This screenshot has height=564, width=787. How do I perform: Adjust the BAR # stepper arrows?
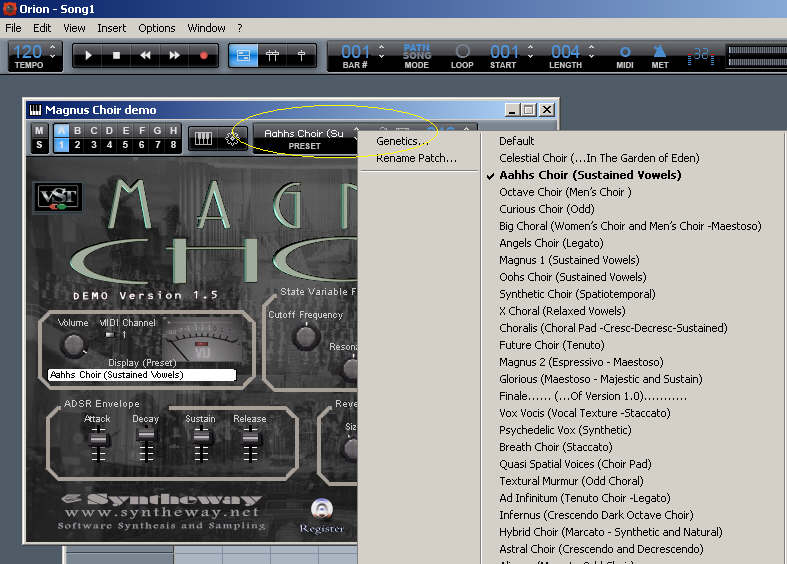coord(381,51)
